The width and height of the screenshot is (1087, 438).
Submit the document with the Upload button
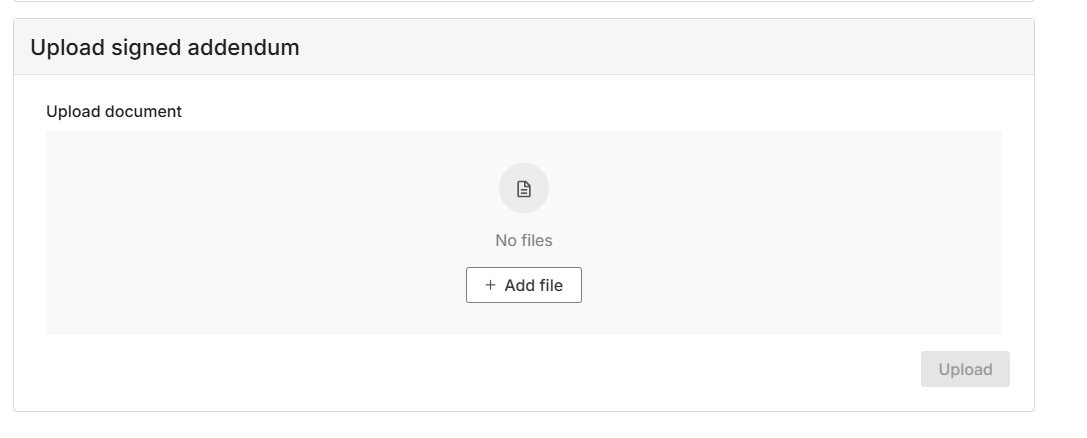[x=965, y=369]
